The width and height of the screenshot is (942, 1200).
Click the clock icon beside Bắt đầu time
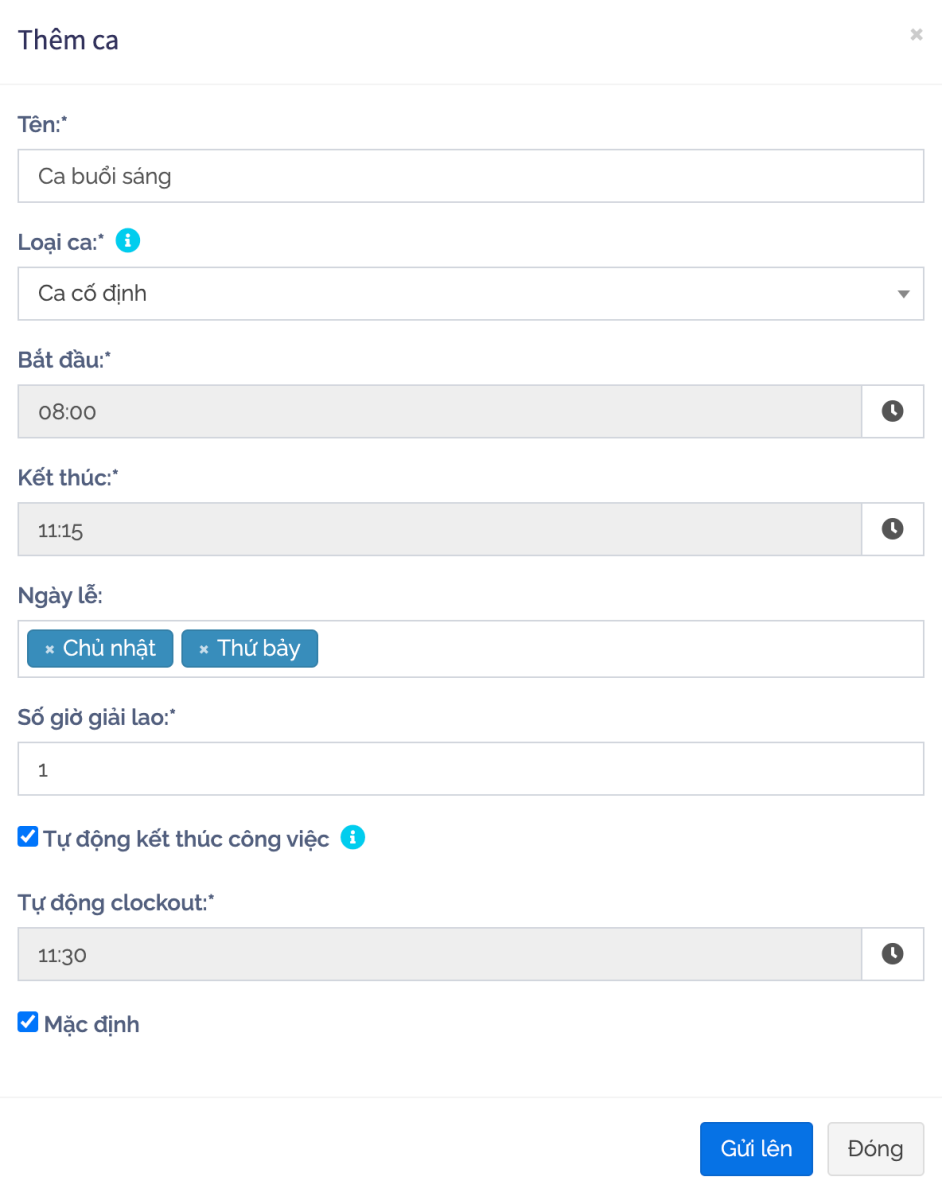892,411
